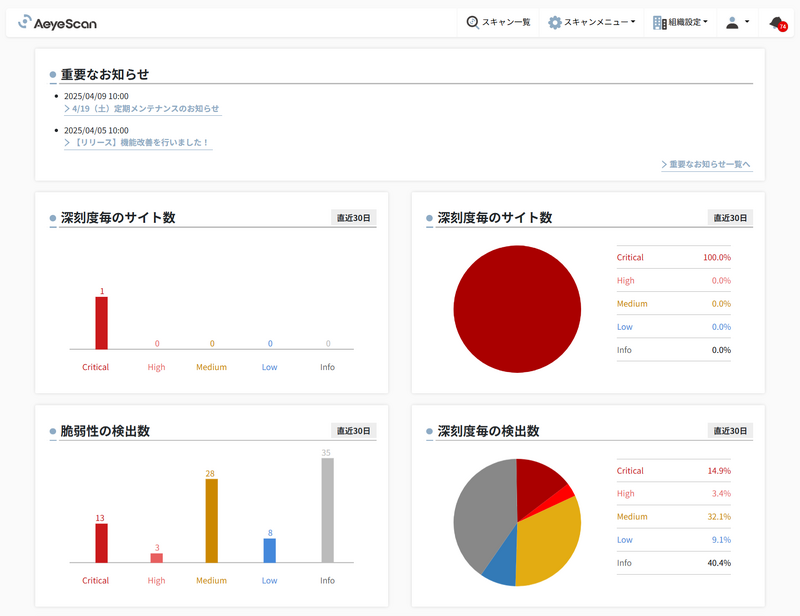This screenshot has width=800, height=616.
Task: Expand the スキャンメニュー dropdown arrow
Action: click(633, 22)
